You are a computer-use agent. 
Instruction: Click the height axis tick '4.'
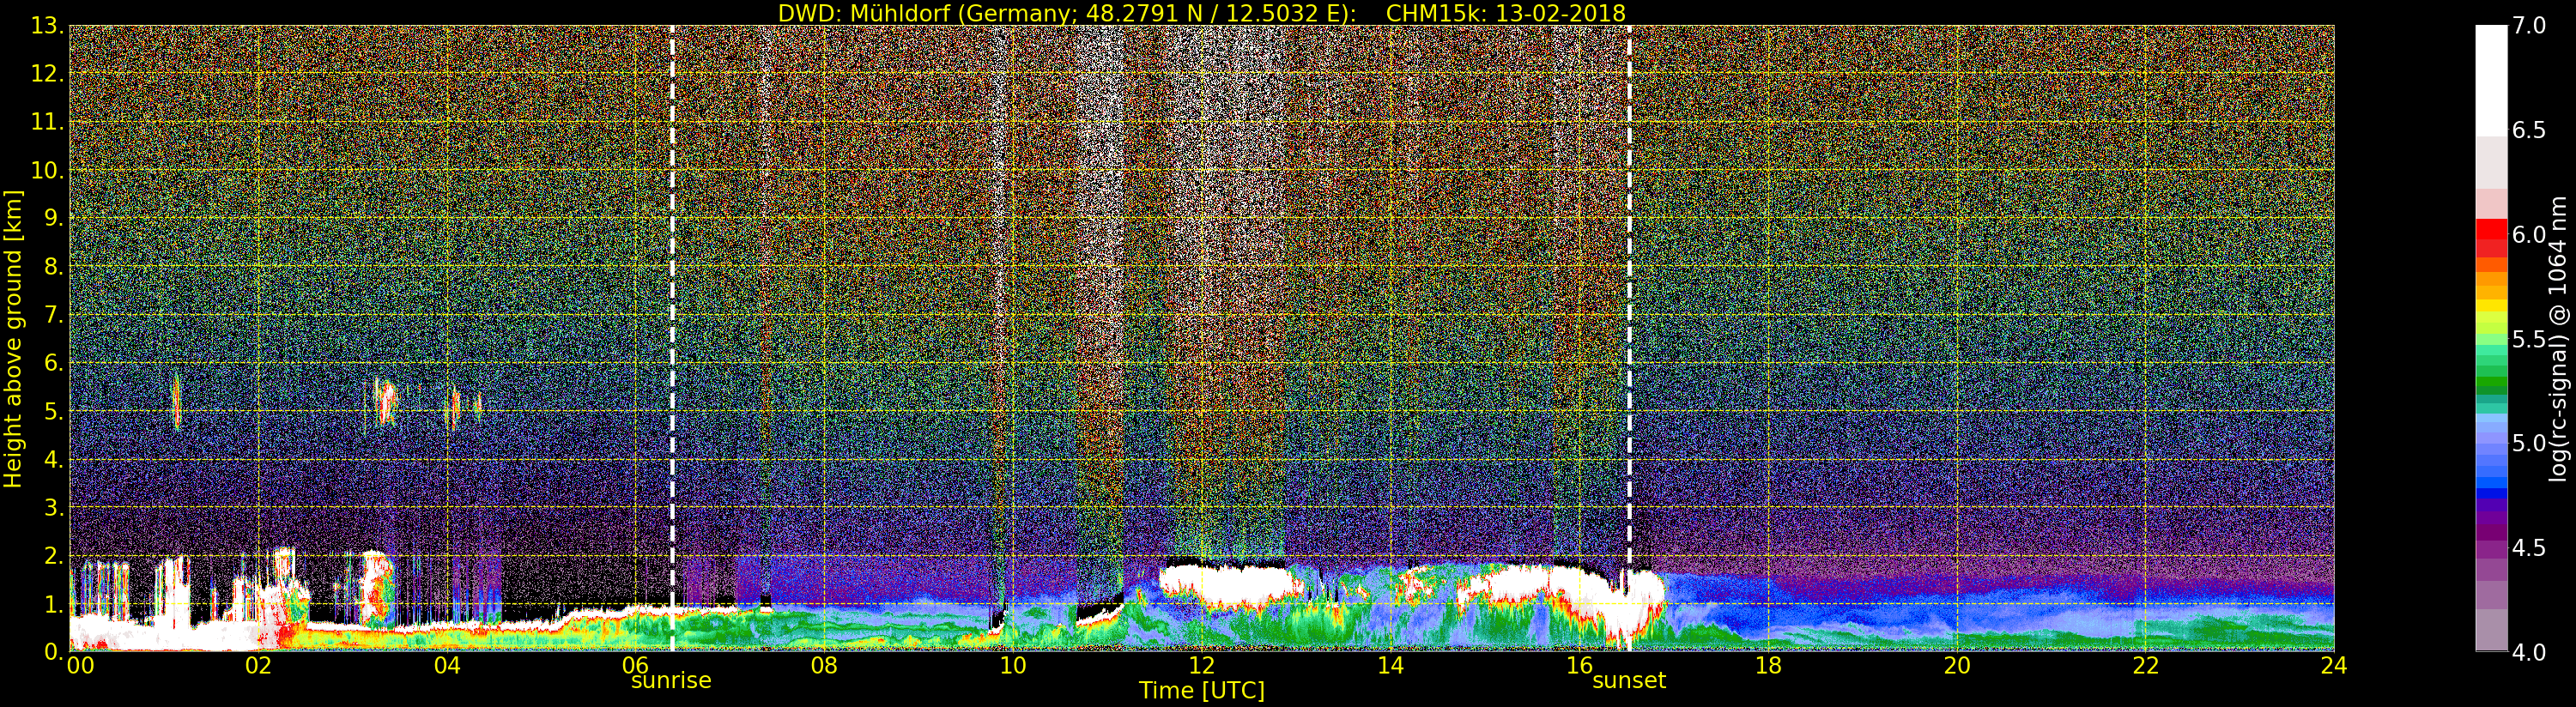(x=54, y=459)
